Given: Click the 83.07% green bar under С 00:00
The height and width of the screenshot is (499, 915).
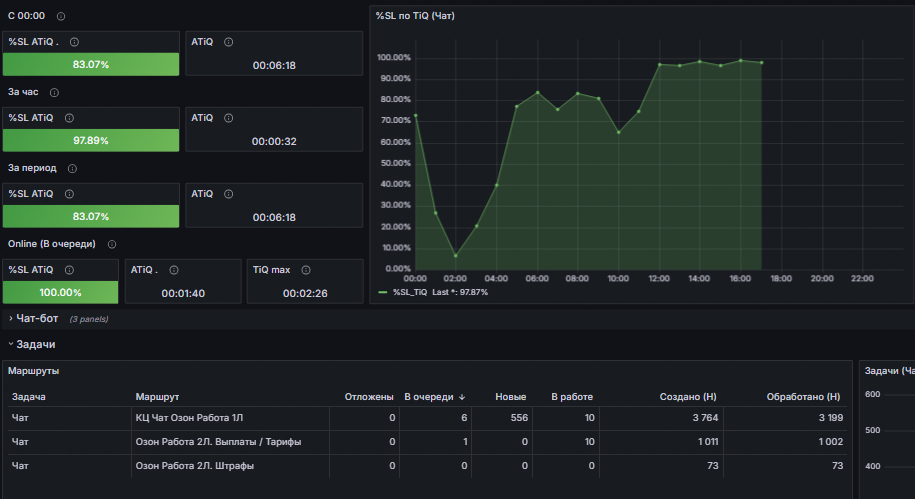Looking at the screenshot, I should click(91, 64).
